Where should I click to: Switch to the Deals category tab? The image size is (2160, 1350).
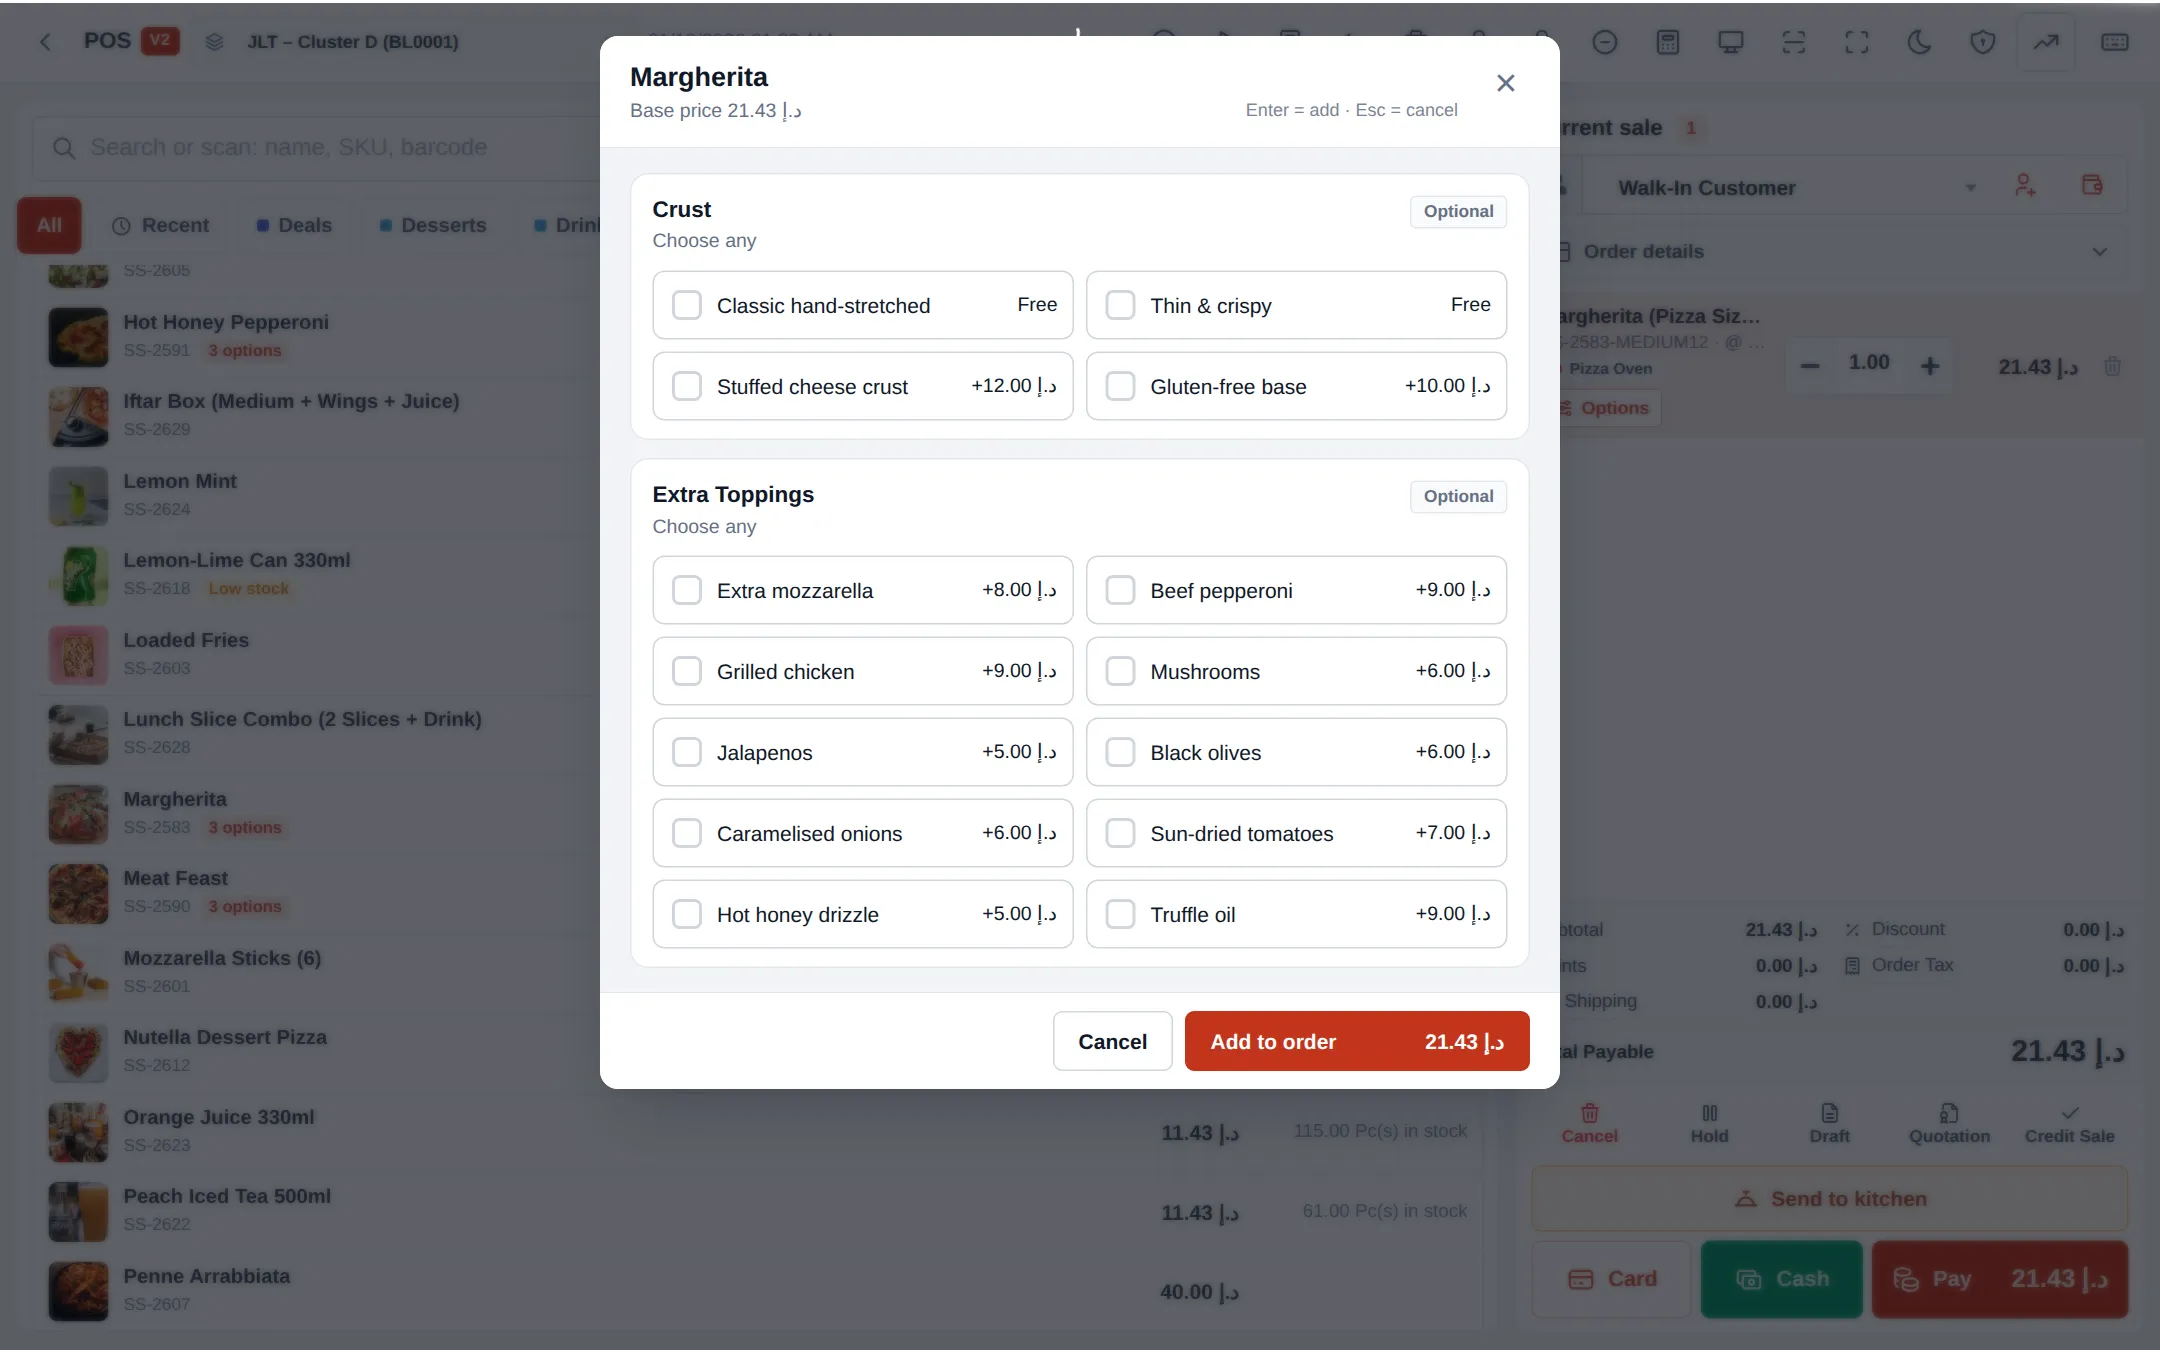294,225
